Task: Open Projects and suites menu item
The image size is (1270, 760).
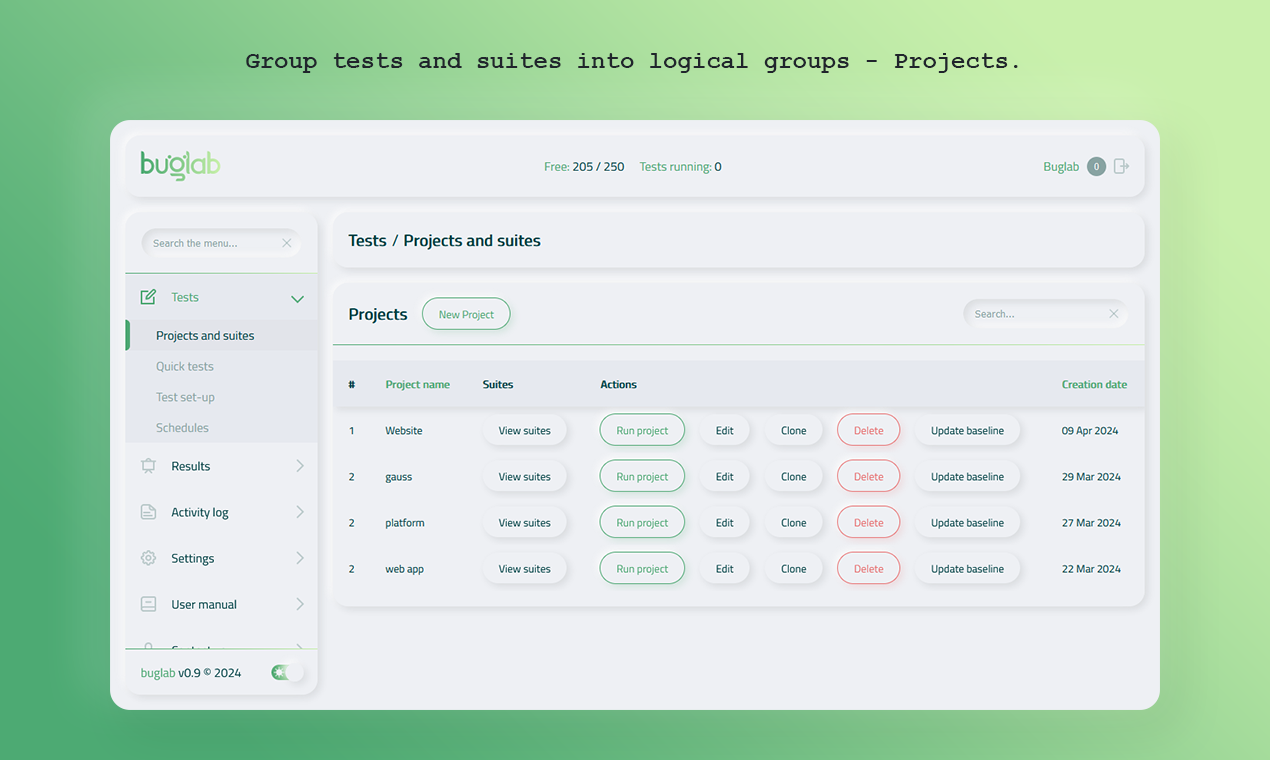Action: [221, 335]
